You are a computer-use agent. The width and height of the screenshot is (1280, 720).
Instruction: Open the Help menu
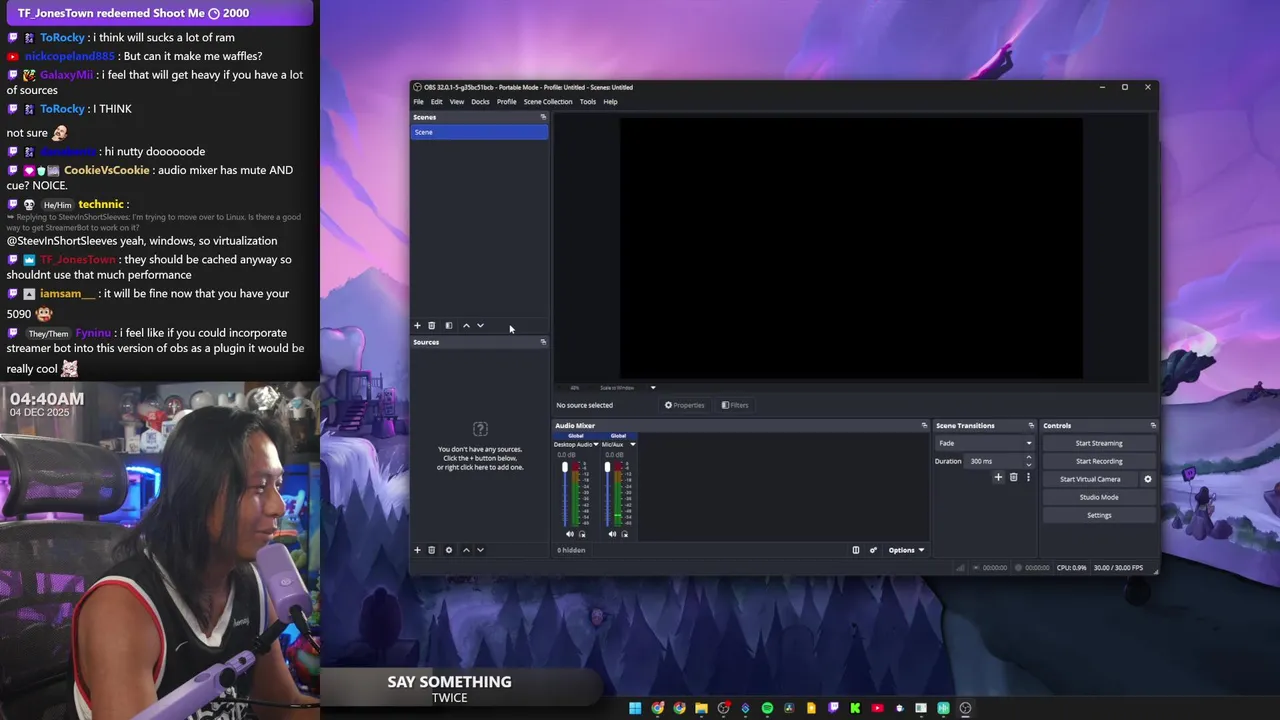click(x=610, y=102)
